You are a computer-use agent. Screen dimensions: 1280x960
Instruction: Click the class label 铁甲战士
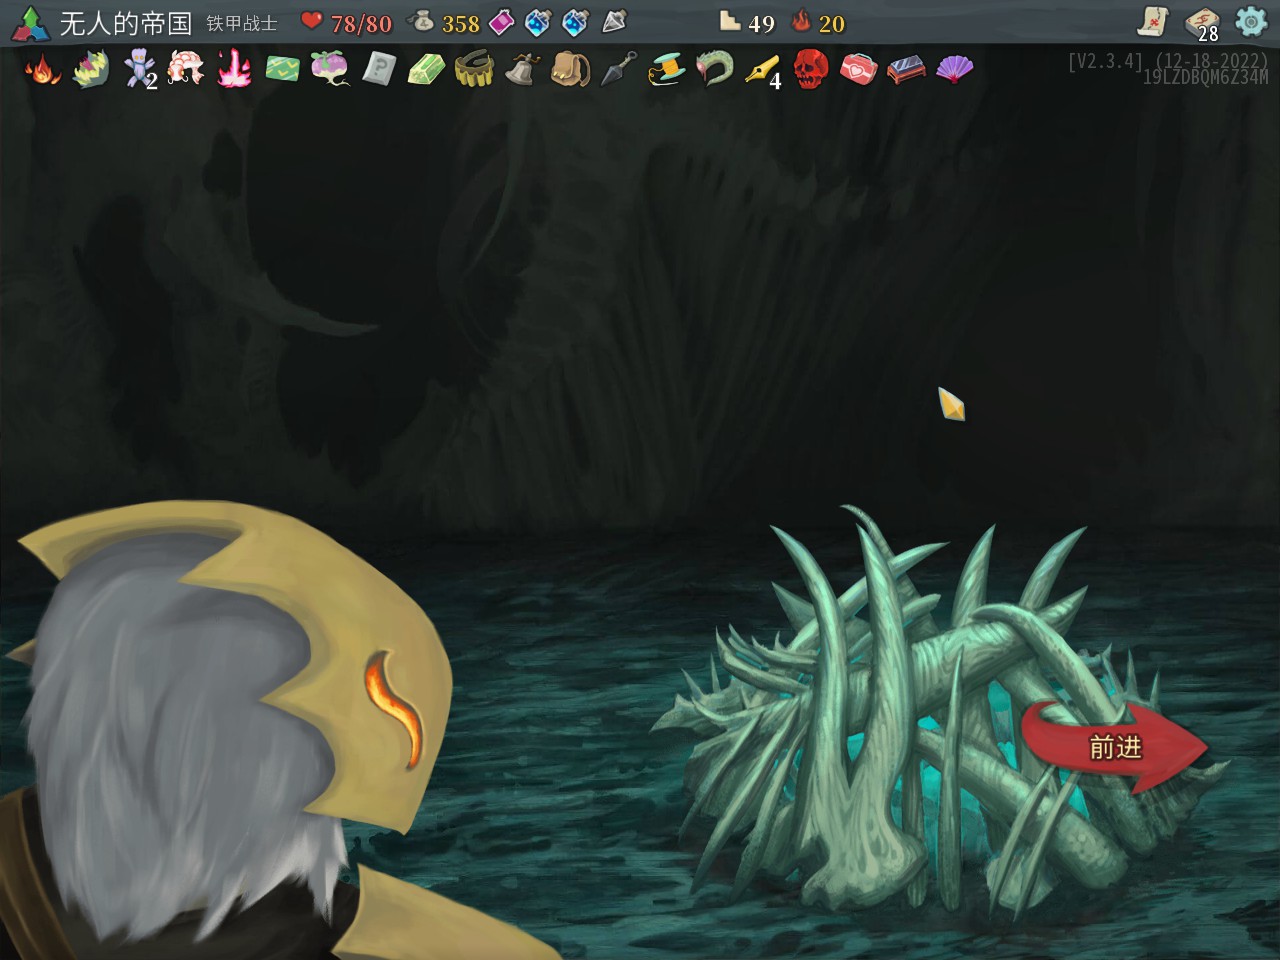click(x=241, y=23)
